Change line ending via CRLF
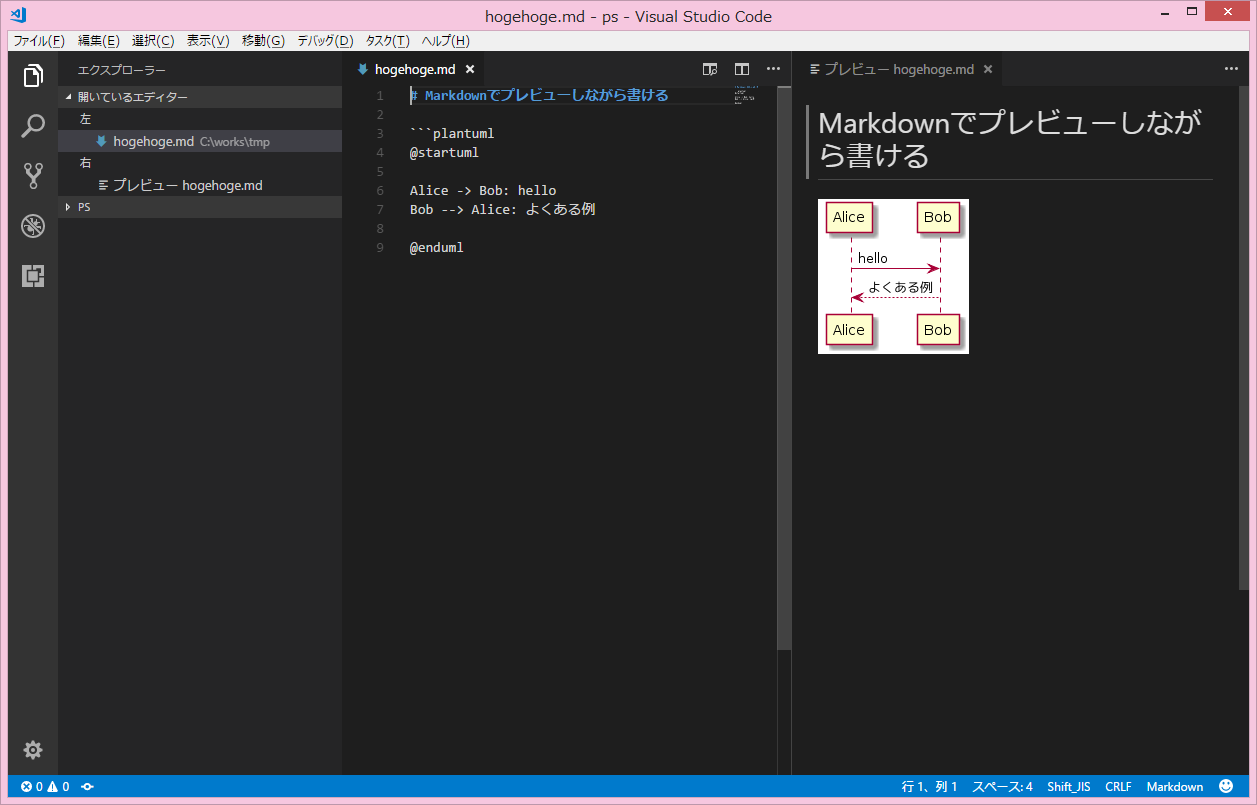The height and width of the screenshot is (805, 1257). click(x=1118, y=787)
